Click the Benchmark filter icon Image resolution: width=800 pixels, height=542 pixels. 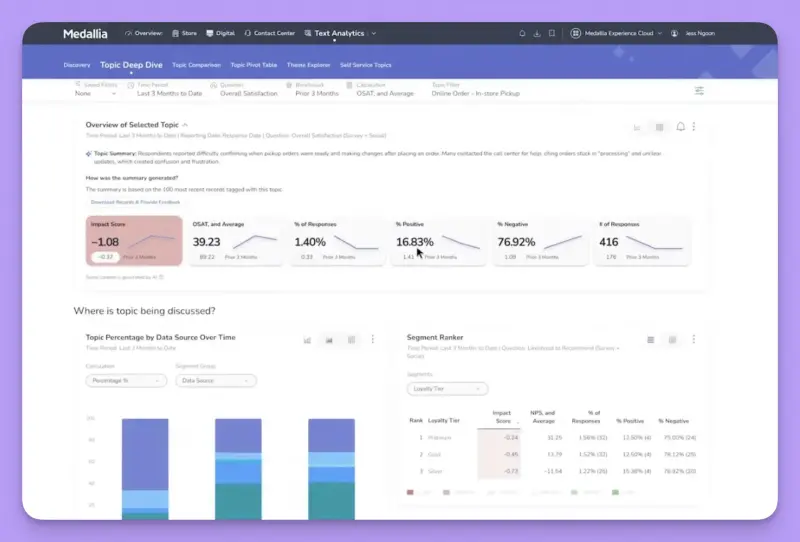coord(289,85)
